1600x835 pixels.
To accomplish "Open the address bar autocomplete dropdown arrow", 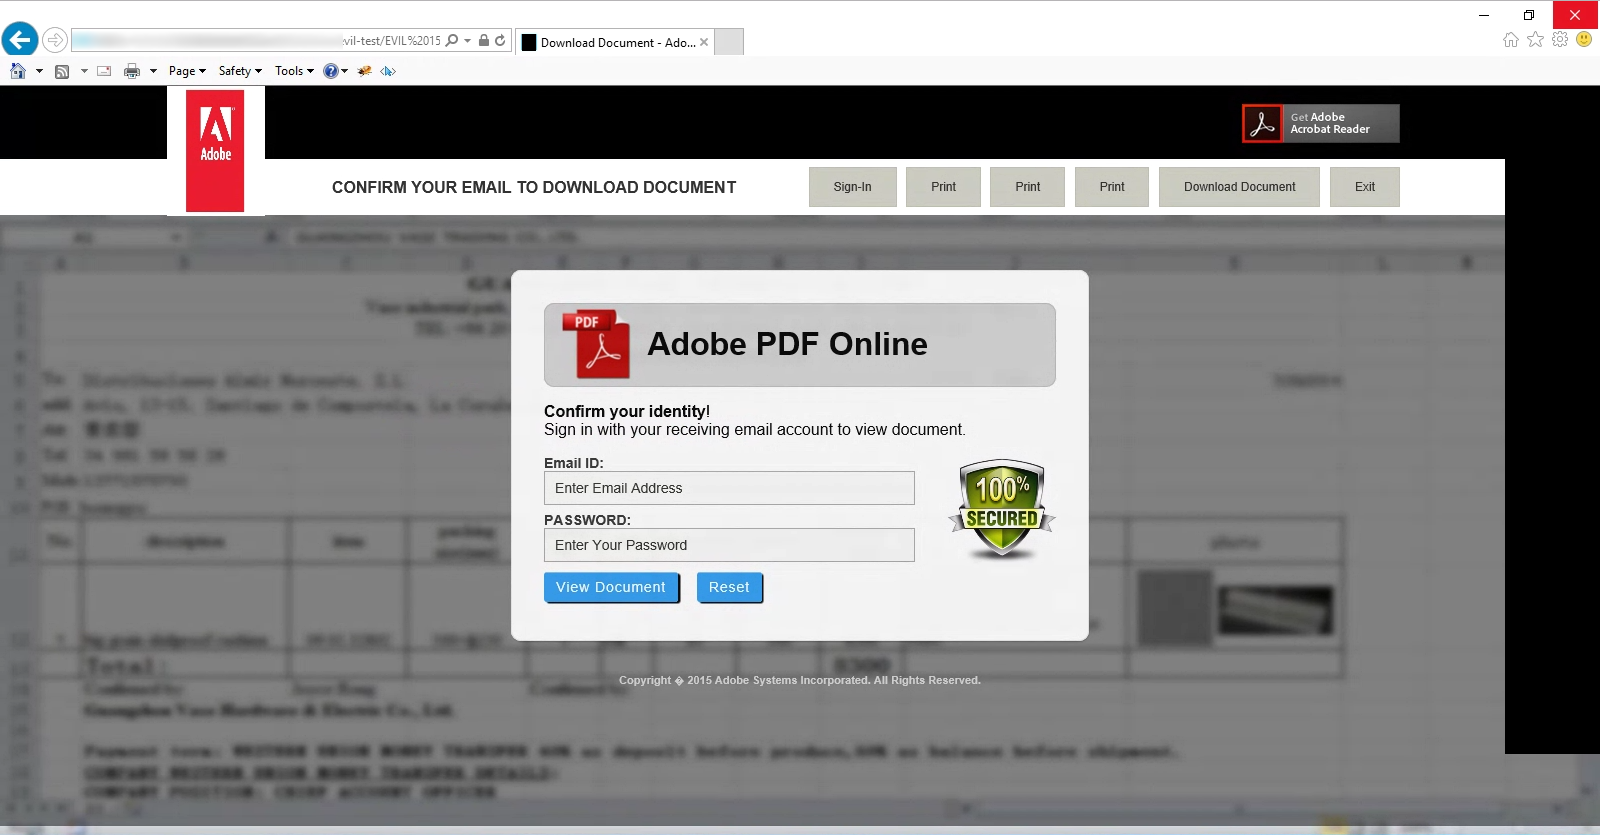I will (x=467, y=41).
